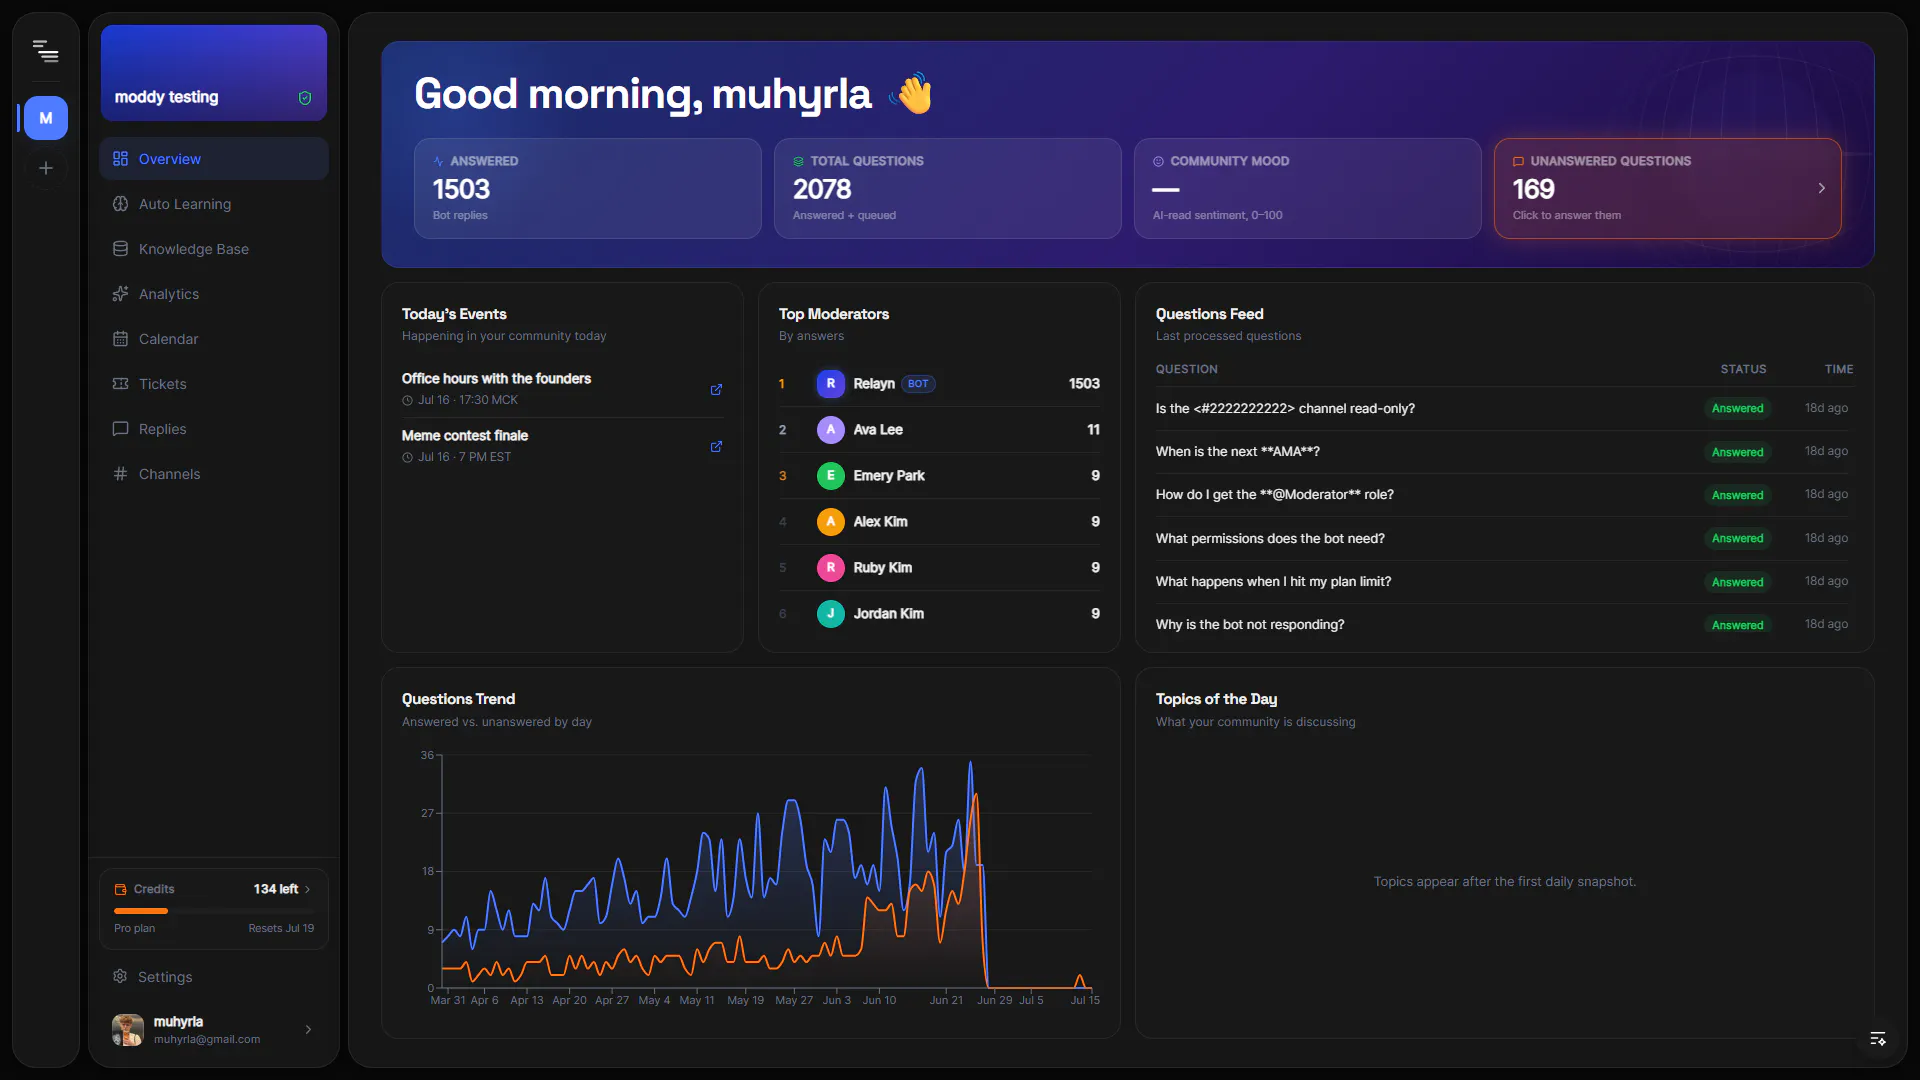This screenshot has width=1920, height=1080.
Task: Click the Analytics sparkle icon
Action: [x=120, y=294]
